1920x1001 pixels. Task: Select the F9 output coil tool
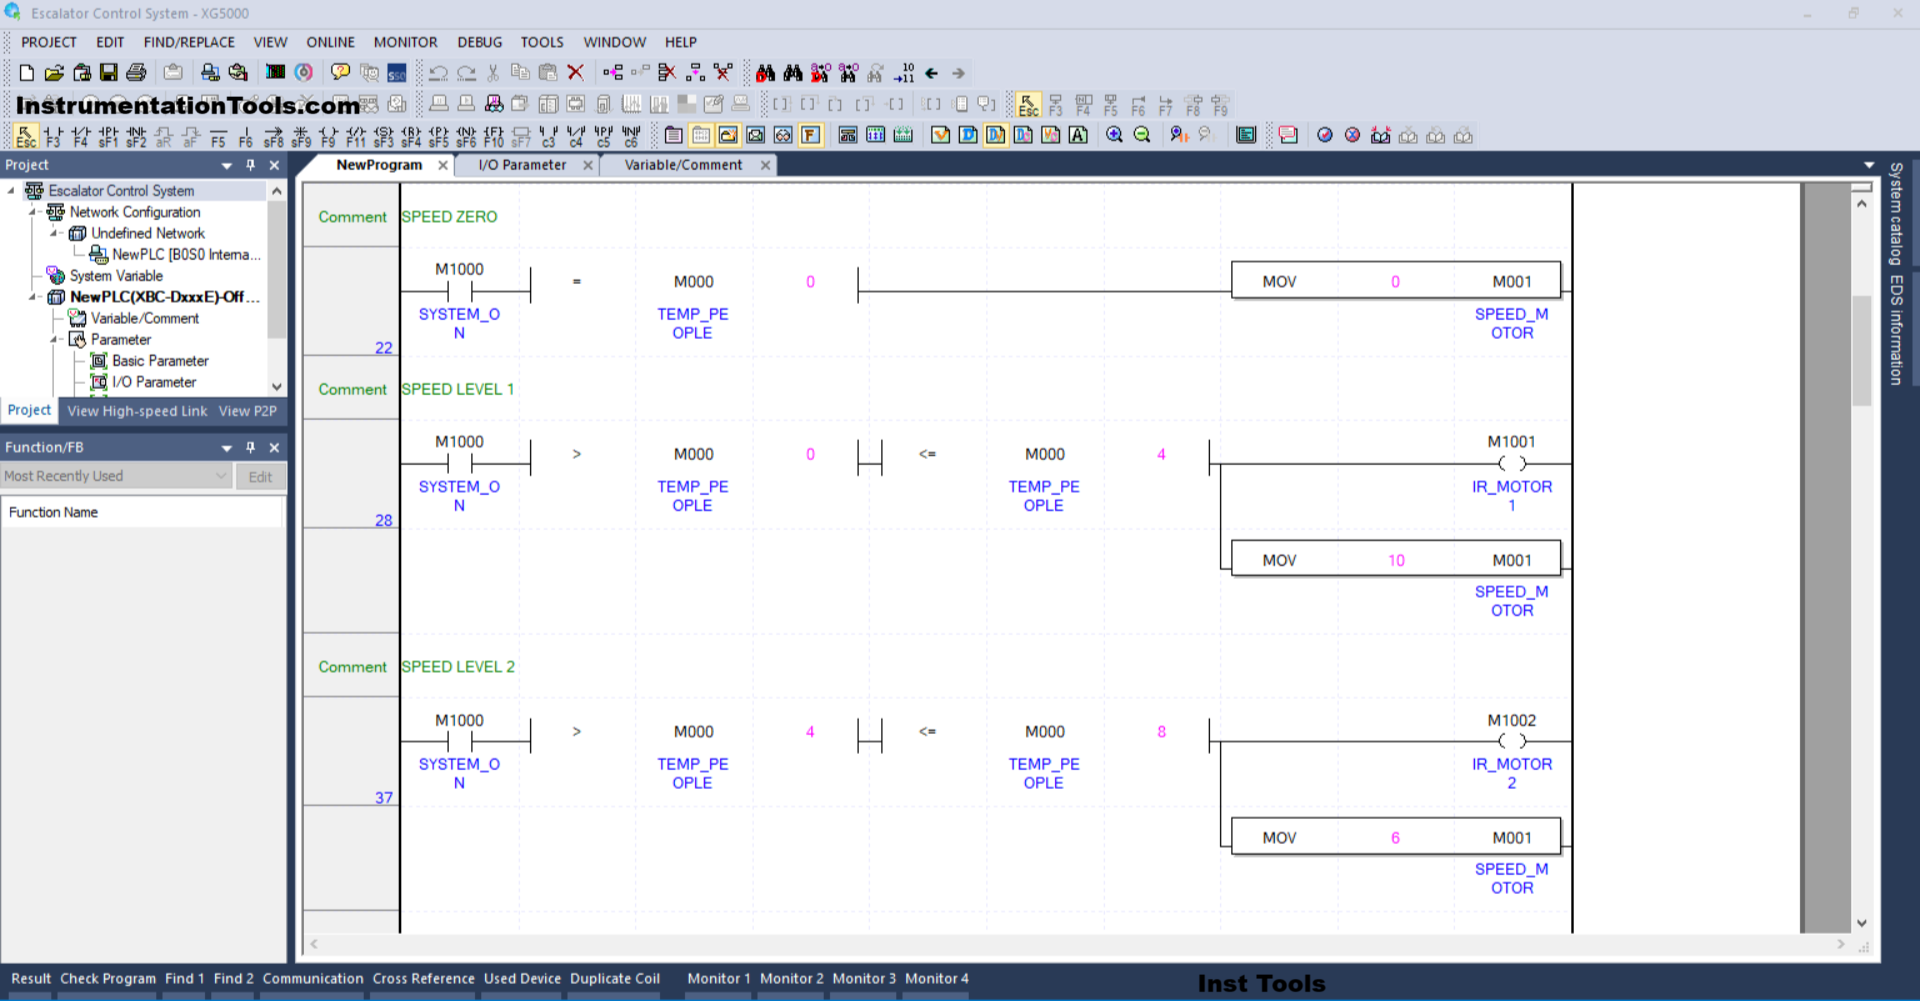[328, 136]
